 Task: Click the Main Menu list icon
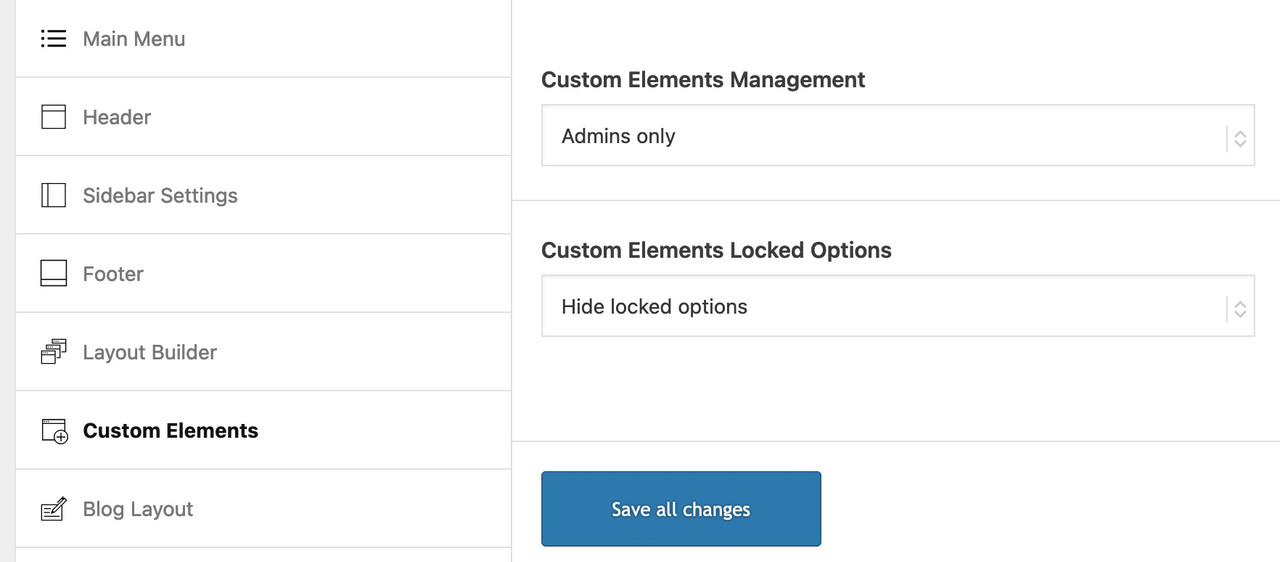[x=53, y=39]
